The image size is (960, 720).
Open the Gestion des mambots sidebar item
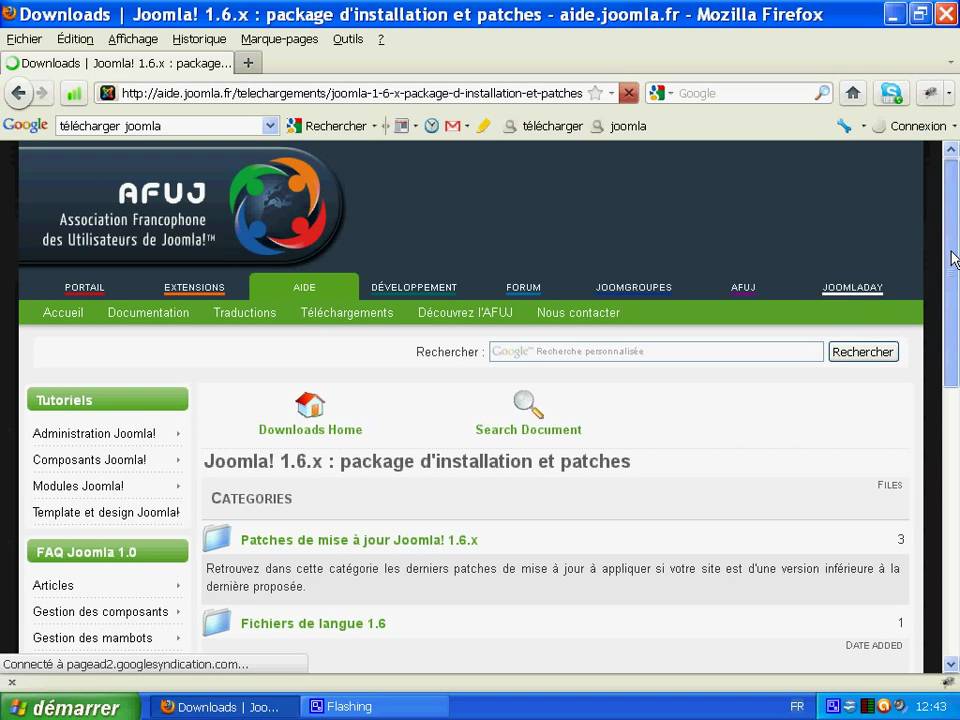point(92,638)
